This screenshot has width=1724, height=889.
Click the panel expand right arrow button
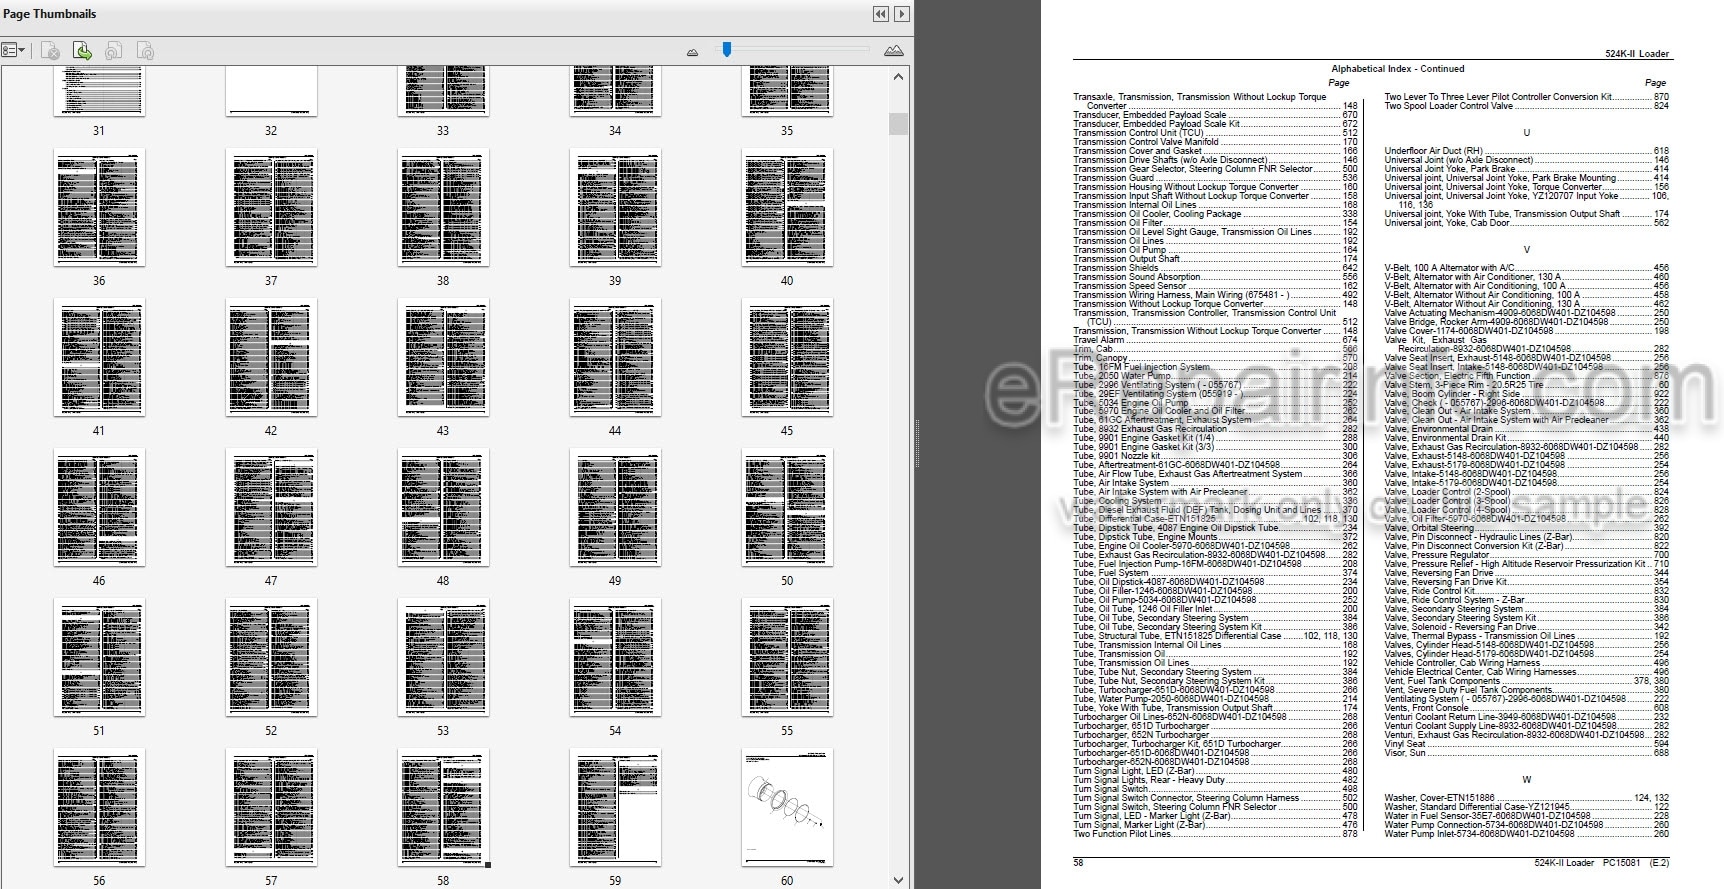pos(902,14)
